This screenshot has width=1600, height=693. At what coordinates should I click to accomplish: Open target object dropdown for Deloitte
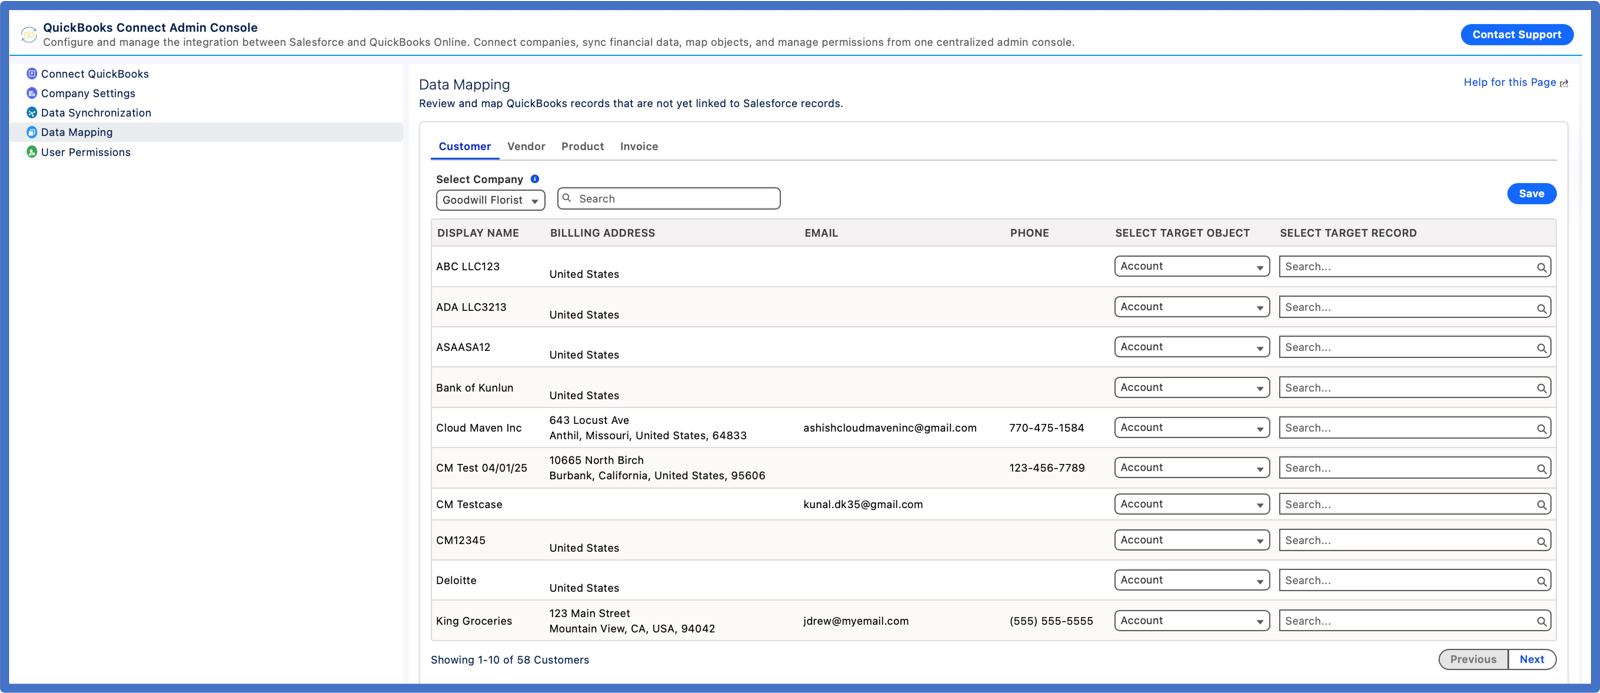point(1192,580)
